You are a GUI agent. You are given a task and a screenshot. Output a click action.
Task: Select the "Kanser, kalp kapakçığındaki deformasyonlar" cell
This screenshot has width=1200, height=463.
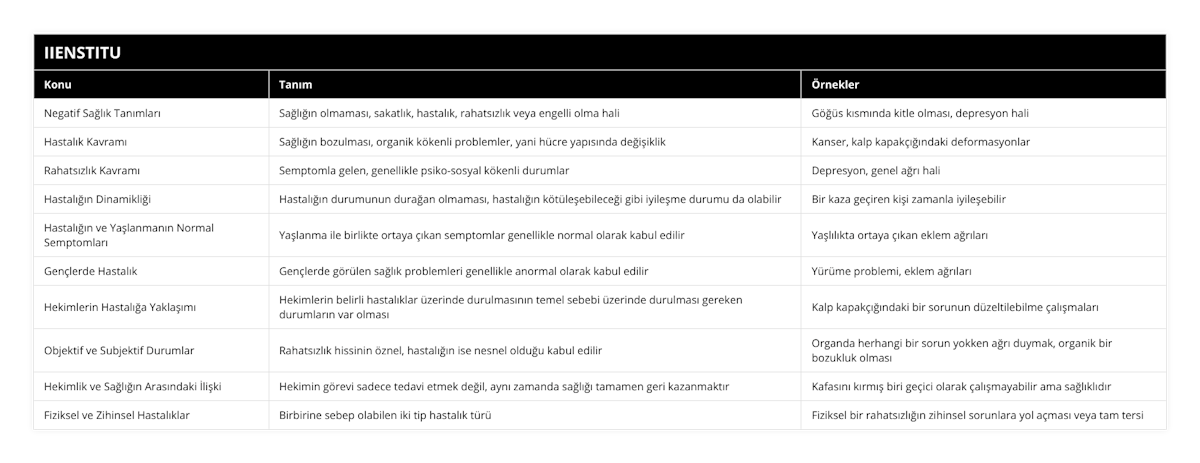pos(920,142)
